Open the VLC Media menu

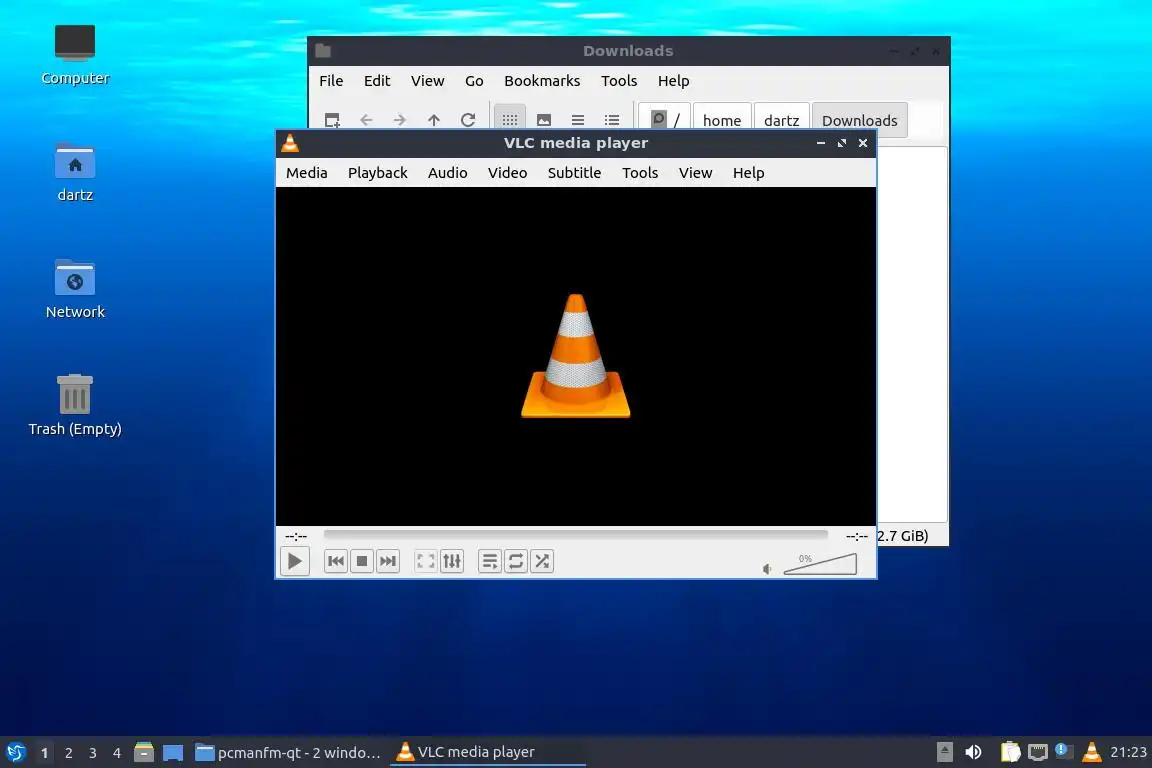(306, 173)
